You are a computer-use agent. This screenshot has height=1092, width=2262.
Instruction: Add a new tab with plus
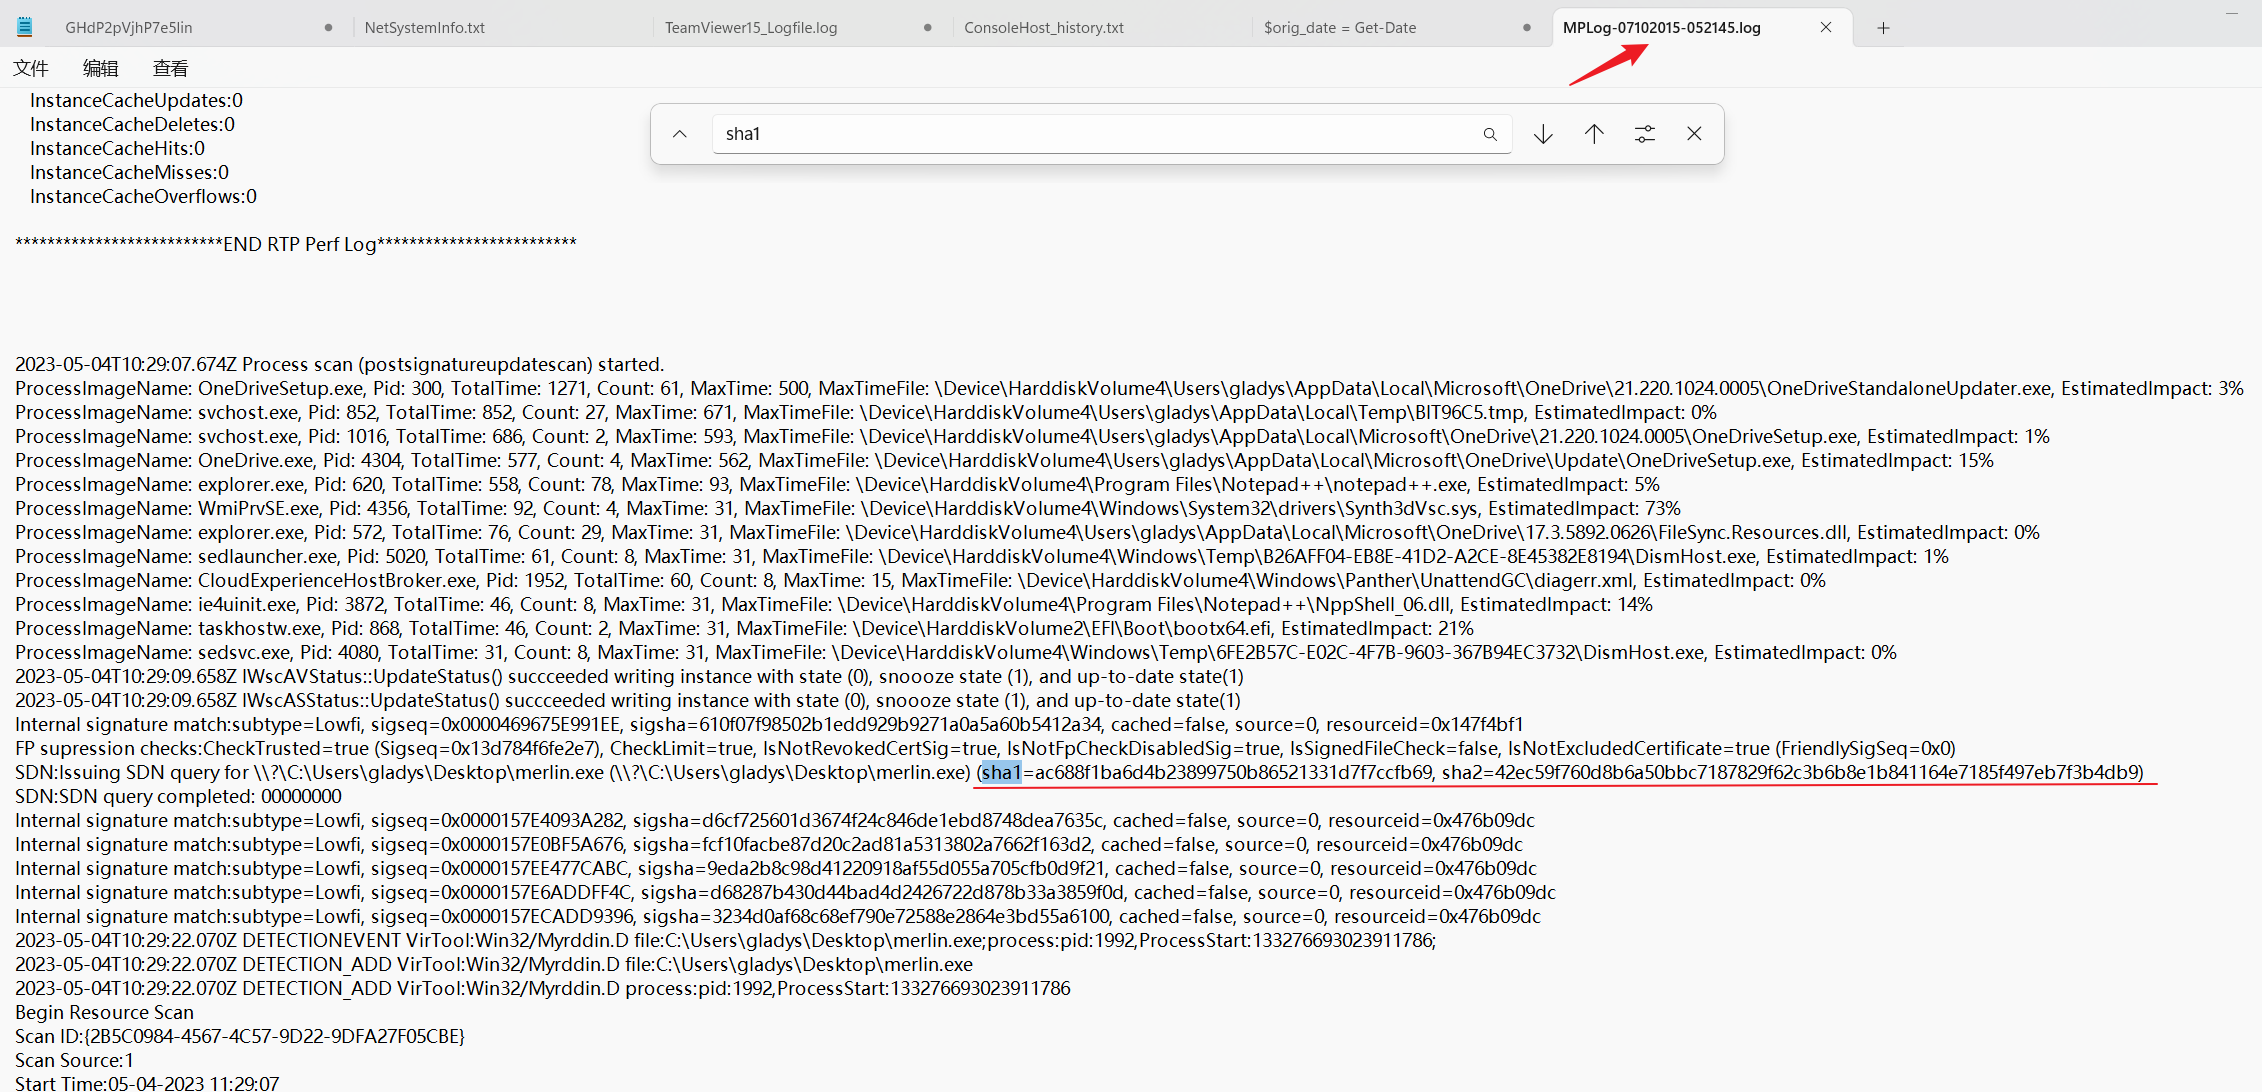1883,28
